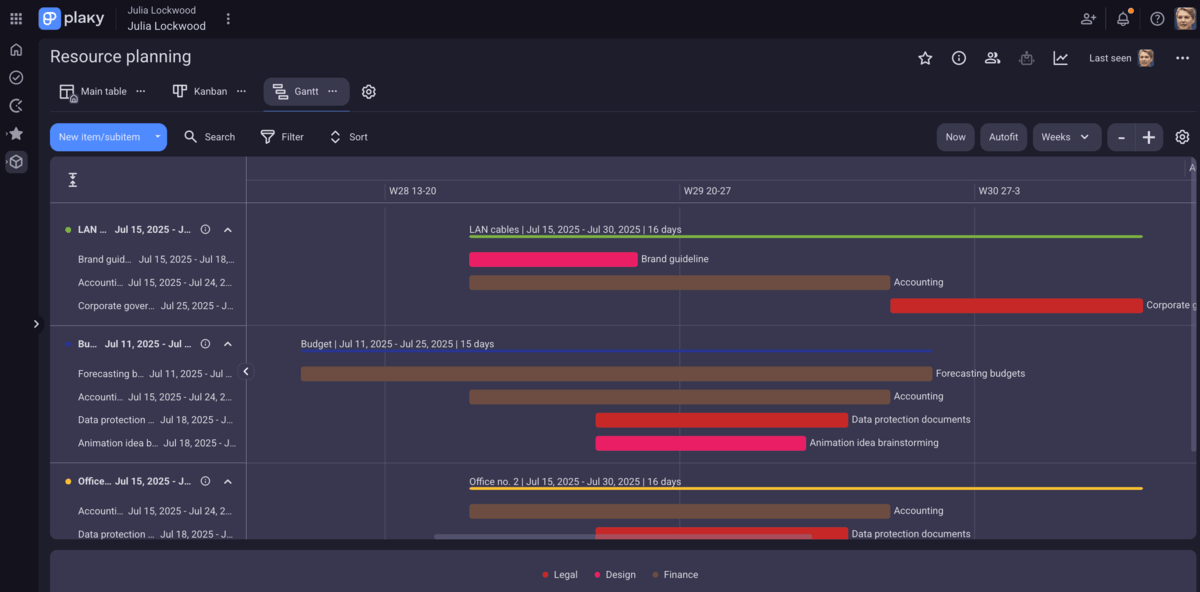Open the Recent activity clock icon

click(x=15, y=105)
